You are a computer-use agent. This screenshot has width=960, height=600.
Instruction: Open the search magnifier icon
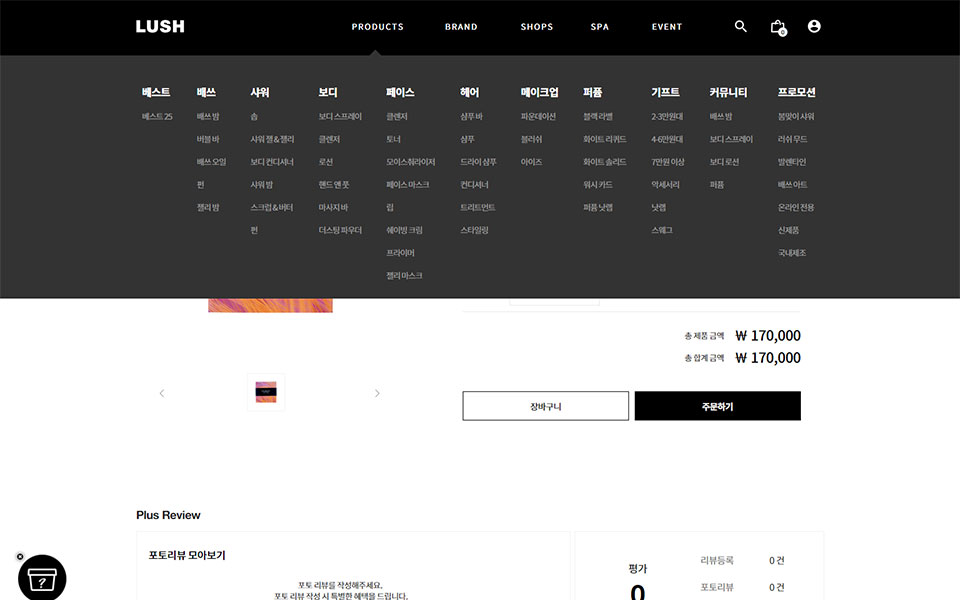[x=741, y=27]
